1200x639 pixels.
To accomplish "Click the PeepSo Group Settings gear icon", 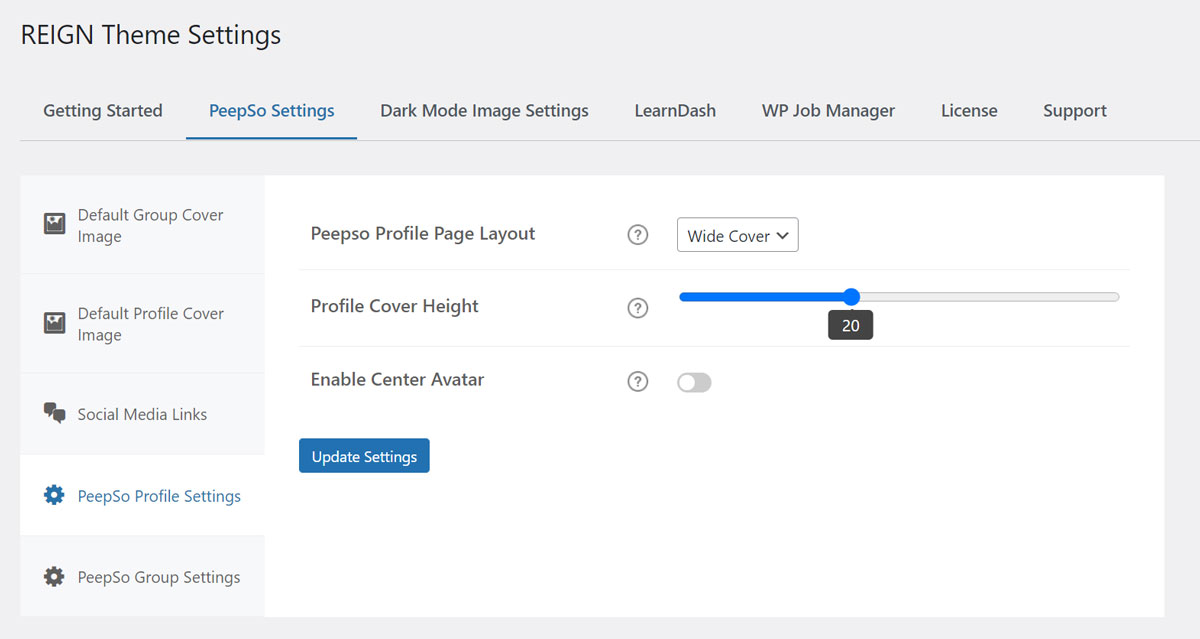I will pyautogui.click(x=54, y=577).
